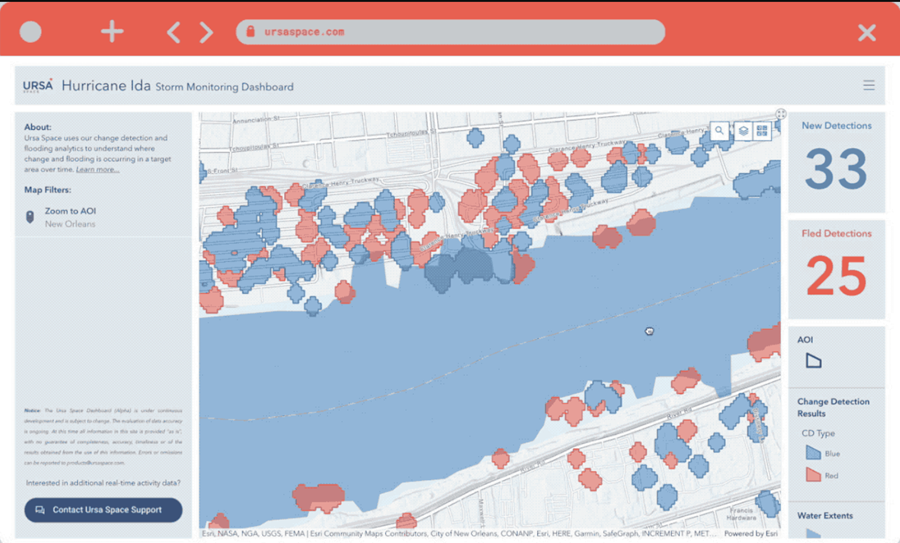The image size is (900, 543).
Task: Click the Red CD Type legend swatch
Action: [x=813, y=476]
